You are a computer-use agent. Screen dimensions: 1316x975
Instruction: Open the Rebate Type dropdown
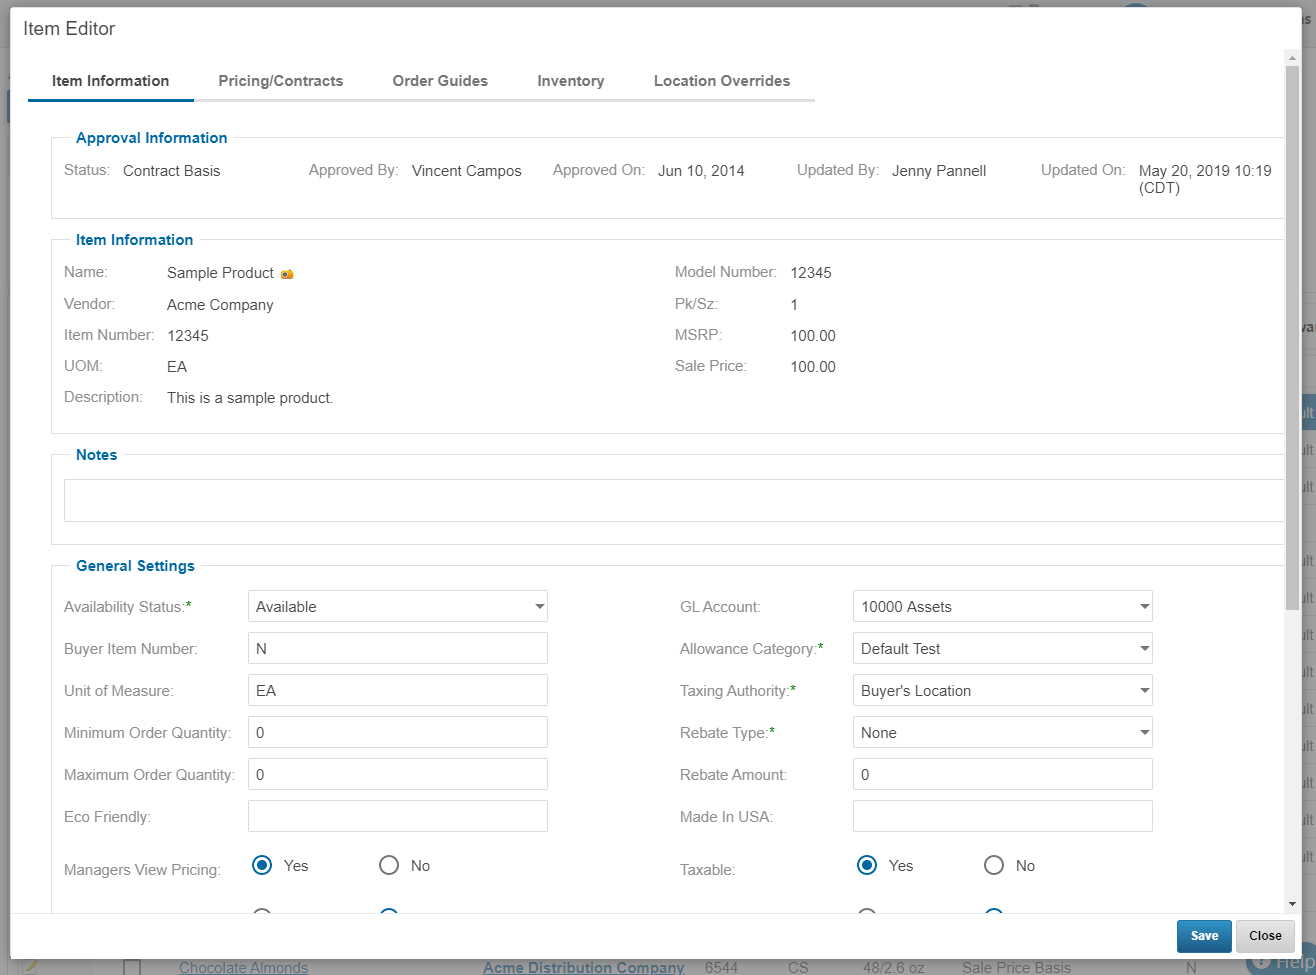tap(1002, 733)
